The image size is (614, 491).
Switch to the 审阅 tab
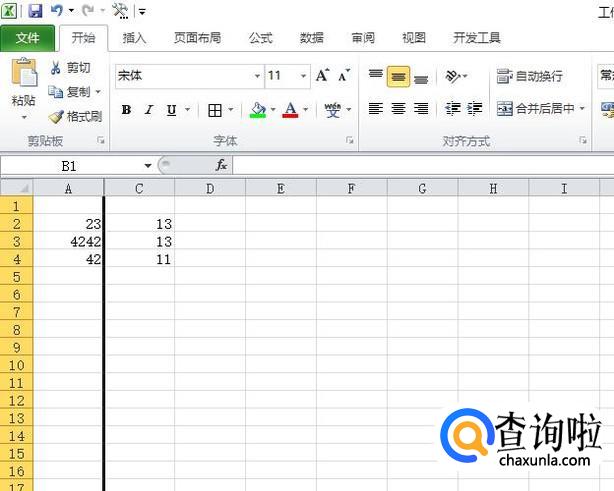pos(363,38)
